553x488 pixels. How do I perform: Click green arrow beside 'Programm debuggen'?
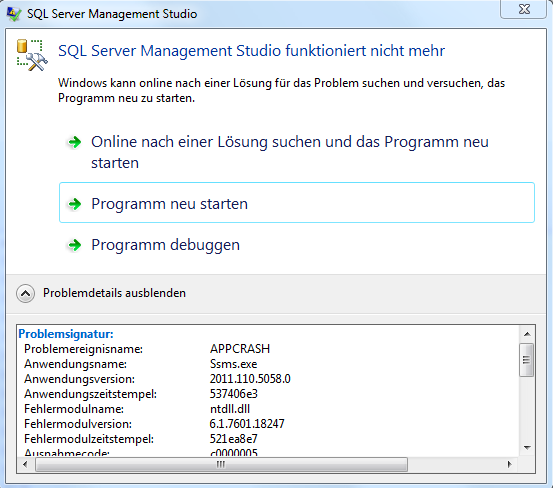click(74, 245)
